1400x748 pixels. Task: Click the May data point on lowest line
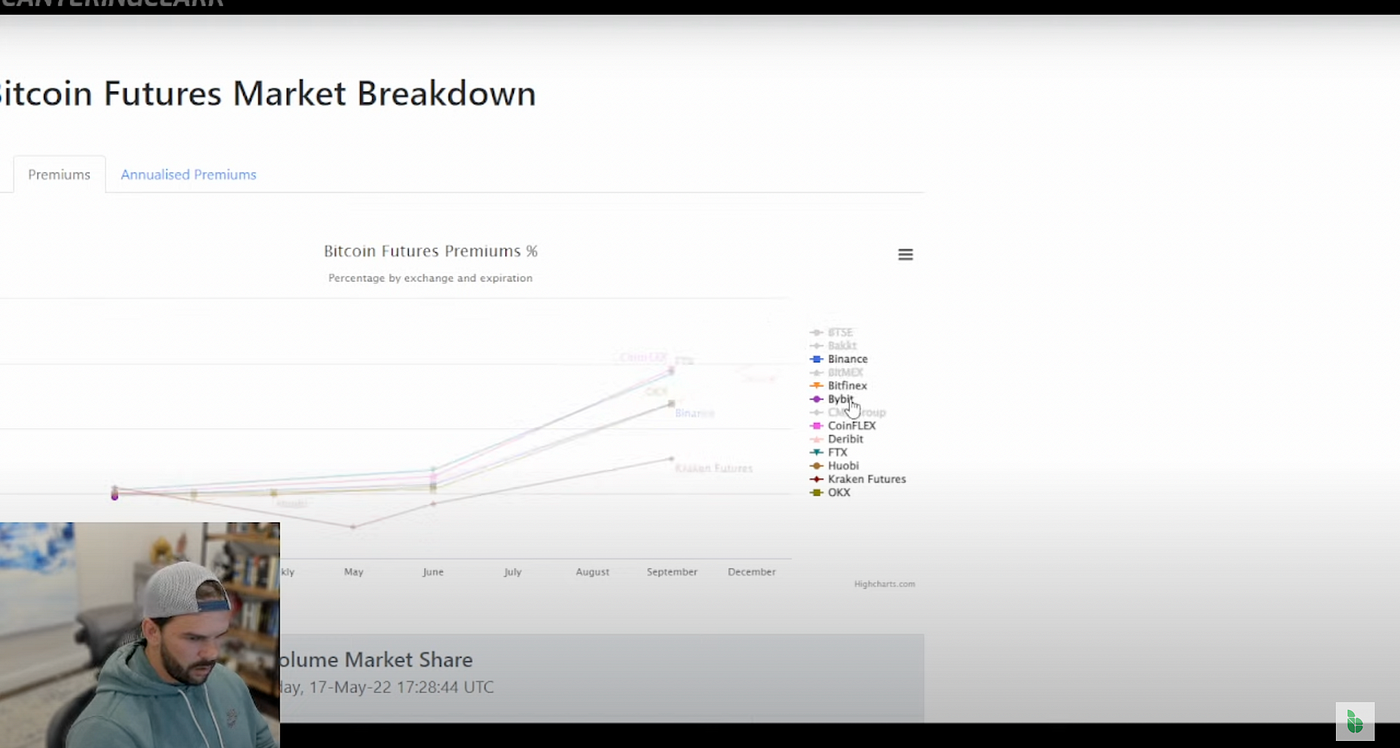point(353,527)
